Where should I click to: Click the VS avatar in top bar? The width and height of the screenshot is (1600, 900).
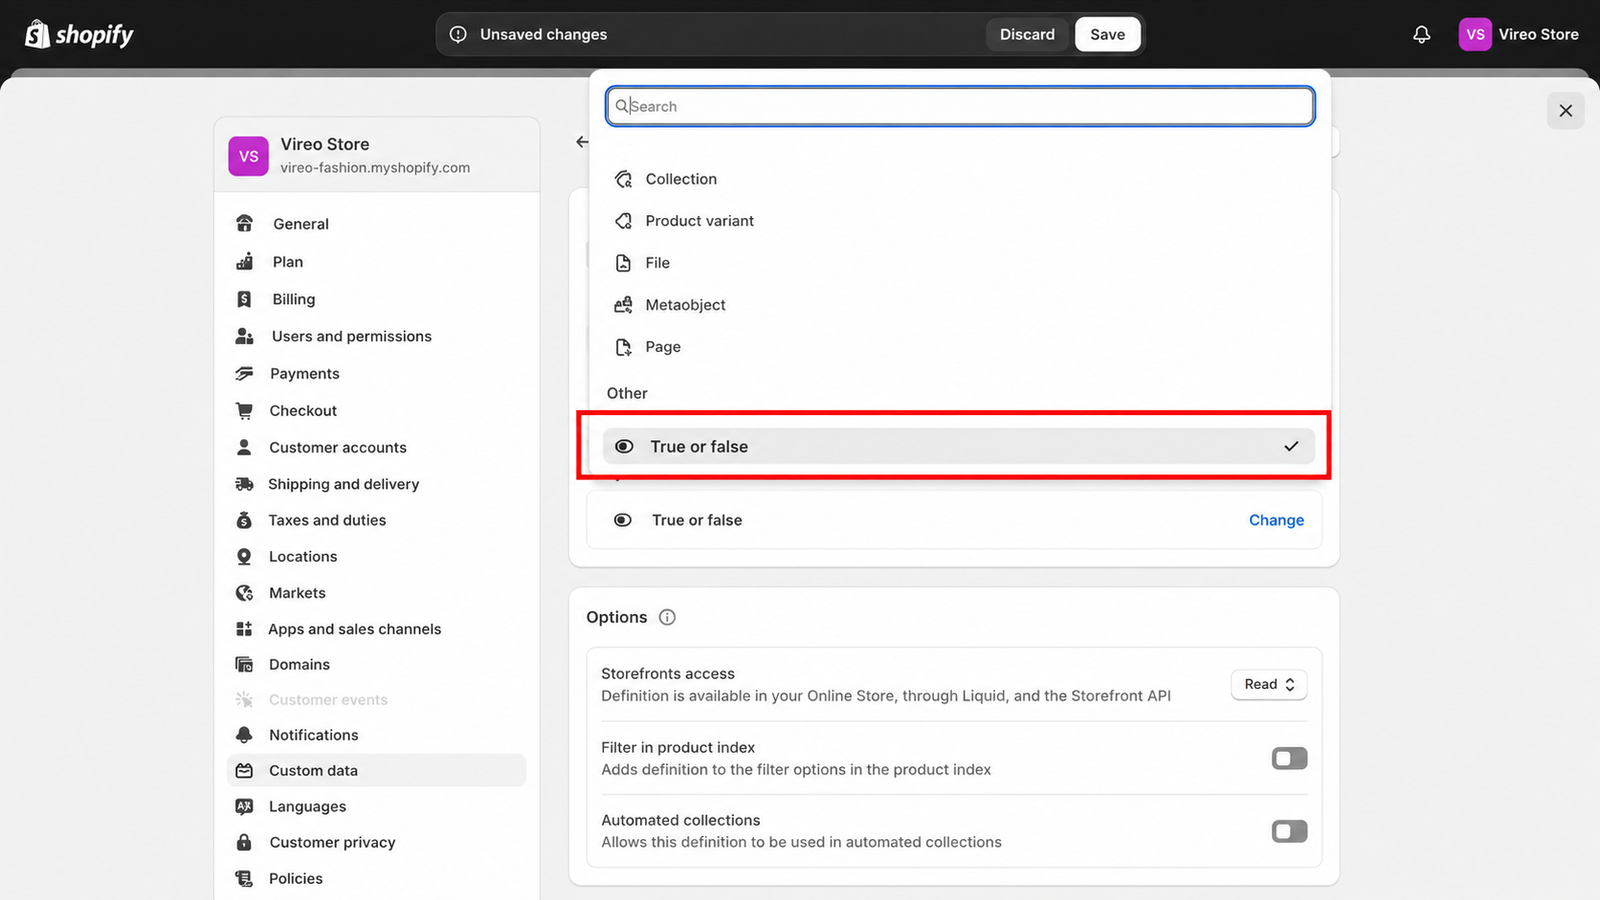[x=1475, y=34]
